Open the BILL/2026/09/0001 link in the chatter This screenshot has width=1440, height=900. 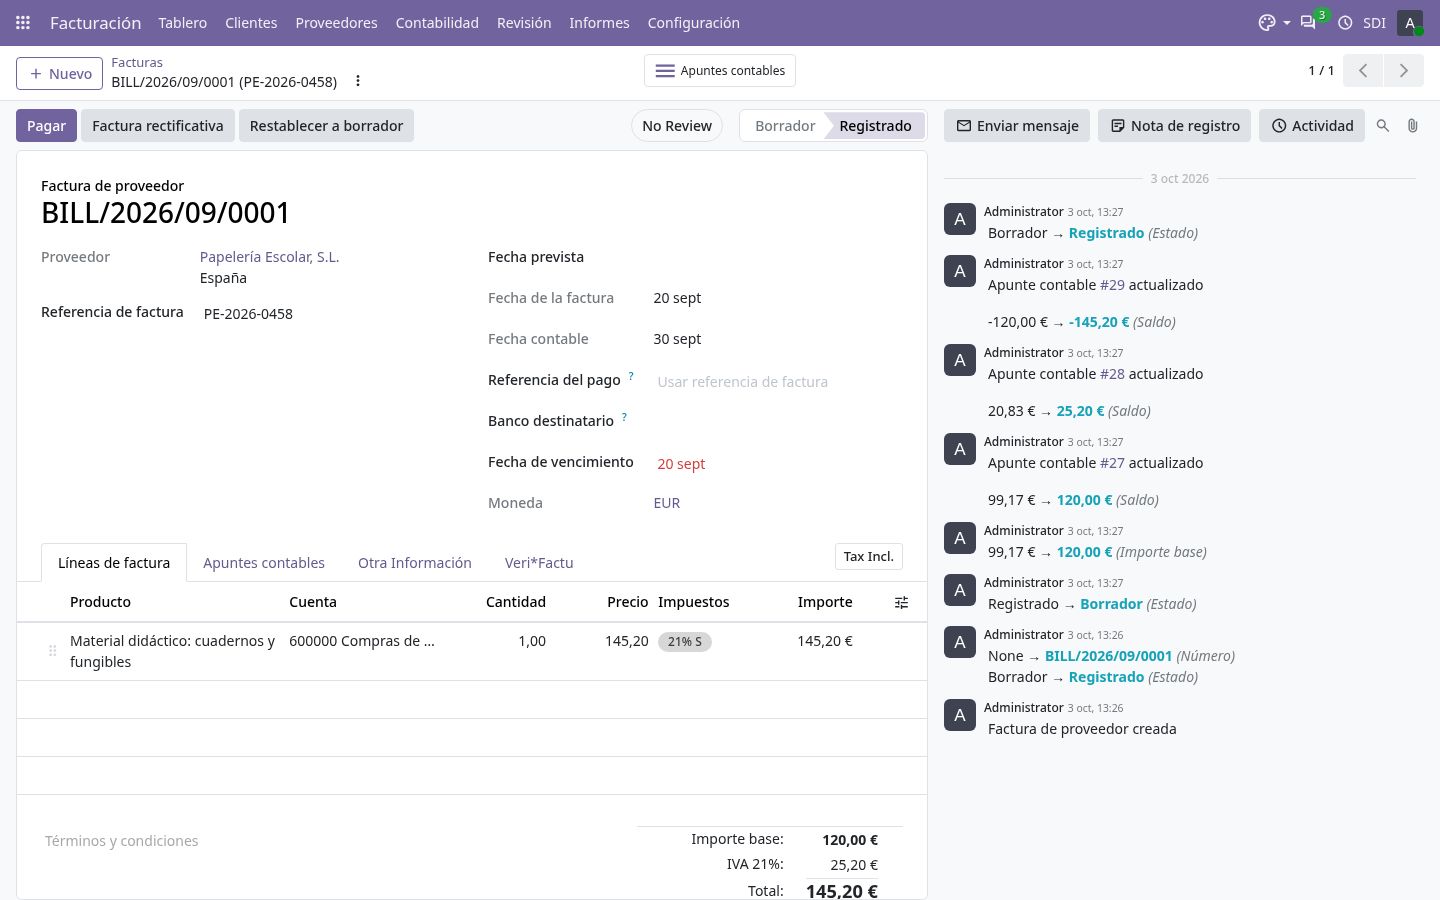[1108, 656]
